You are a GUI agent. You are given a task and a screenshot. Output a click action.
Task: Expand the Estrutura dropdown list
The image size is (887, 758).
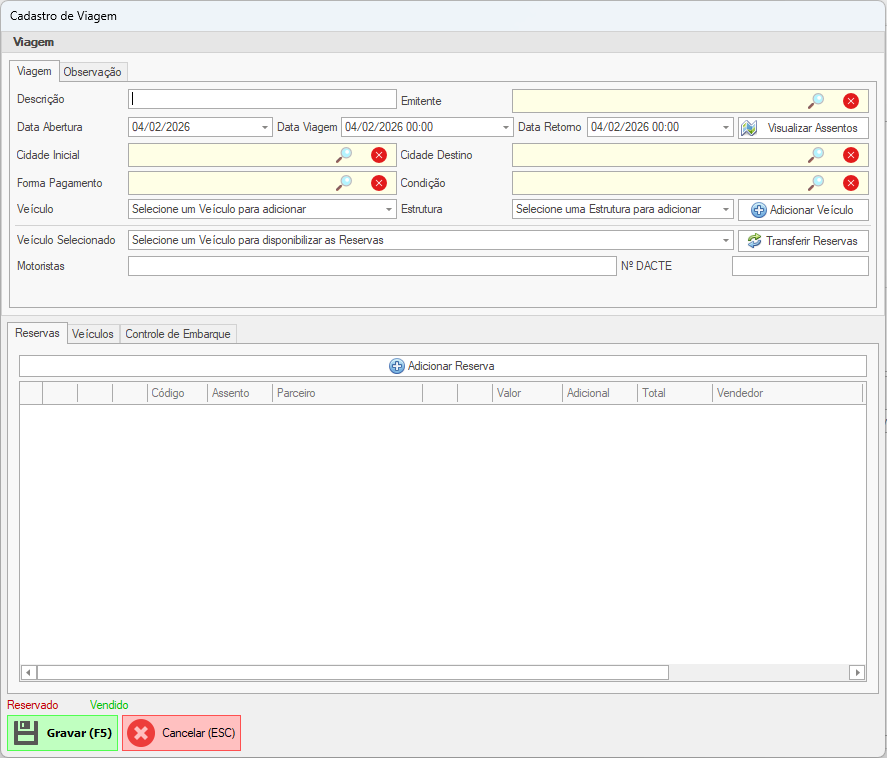[x=726, y=210]
